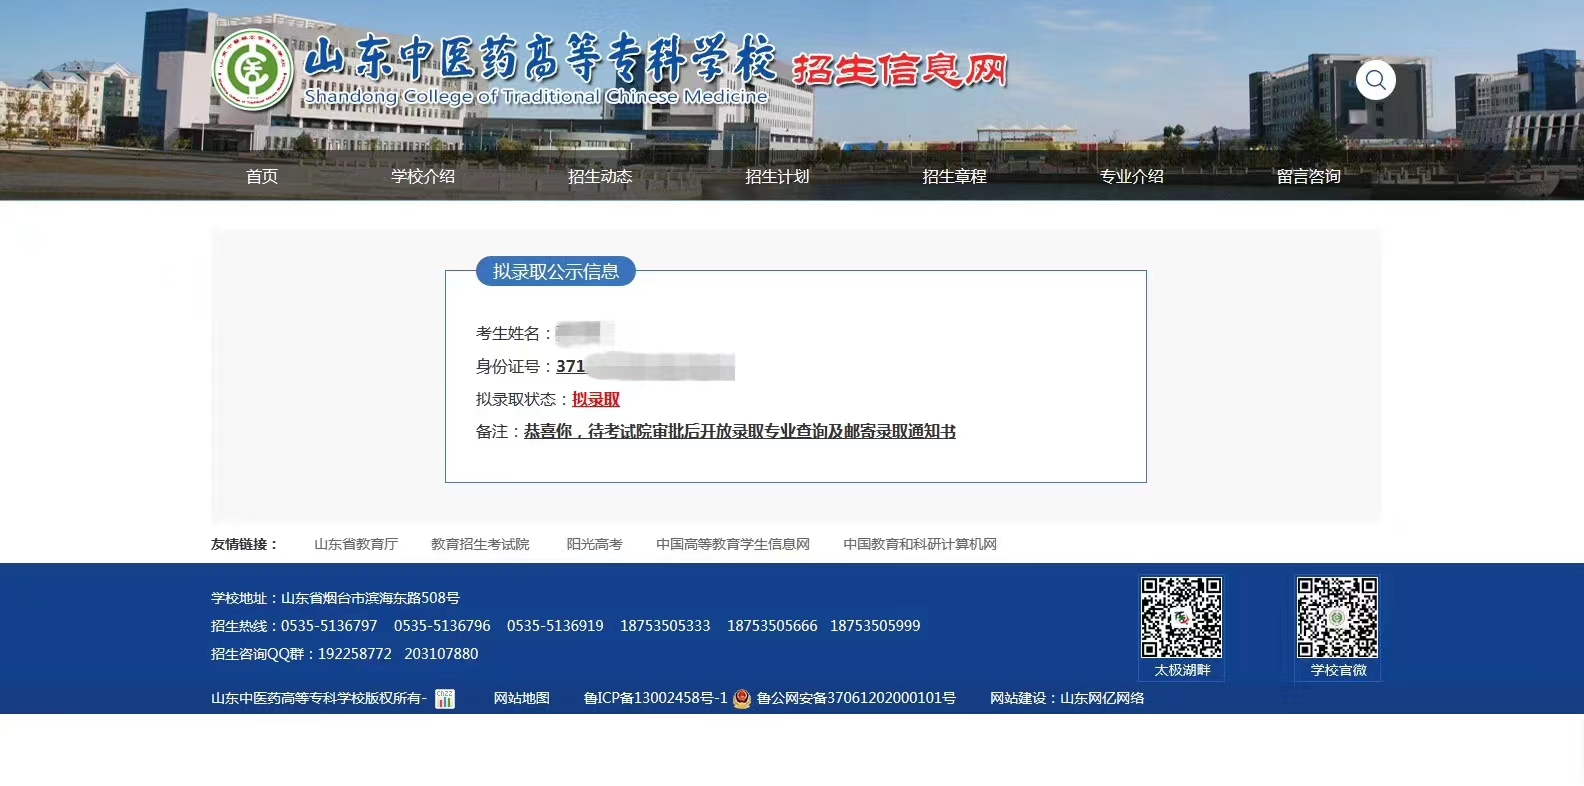Open 网站地图 footer link
Viewport: 1584px width, 786px height.
click(x=522, y=698)
